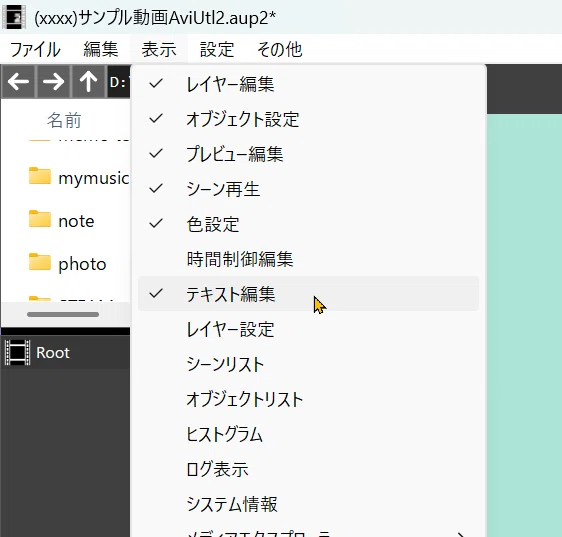Screen dimensions: 562x537
Task: Sort by 名前 column header
Action: 64,120
